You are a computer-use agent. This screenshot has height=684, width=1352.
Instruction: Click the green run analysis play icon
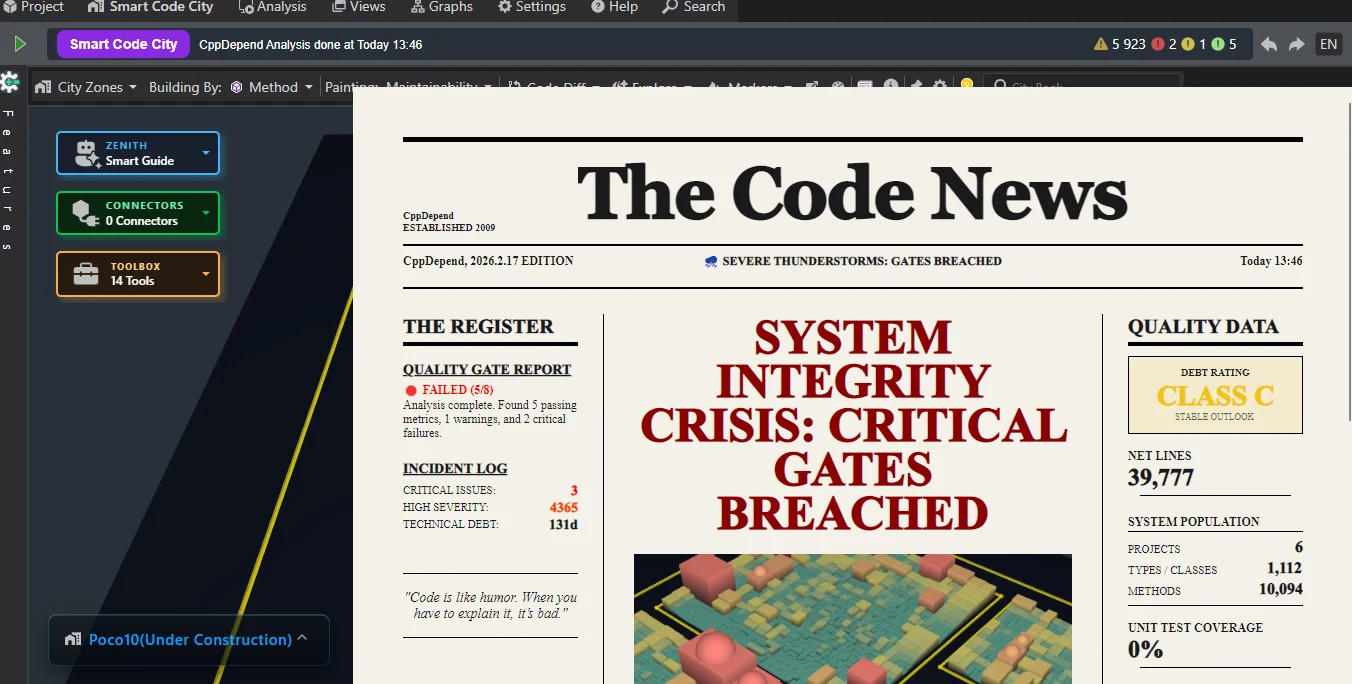click(20, 44)
